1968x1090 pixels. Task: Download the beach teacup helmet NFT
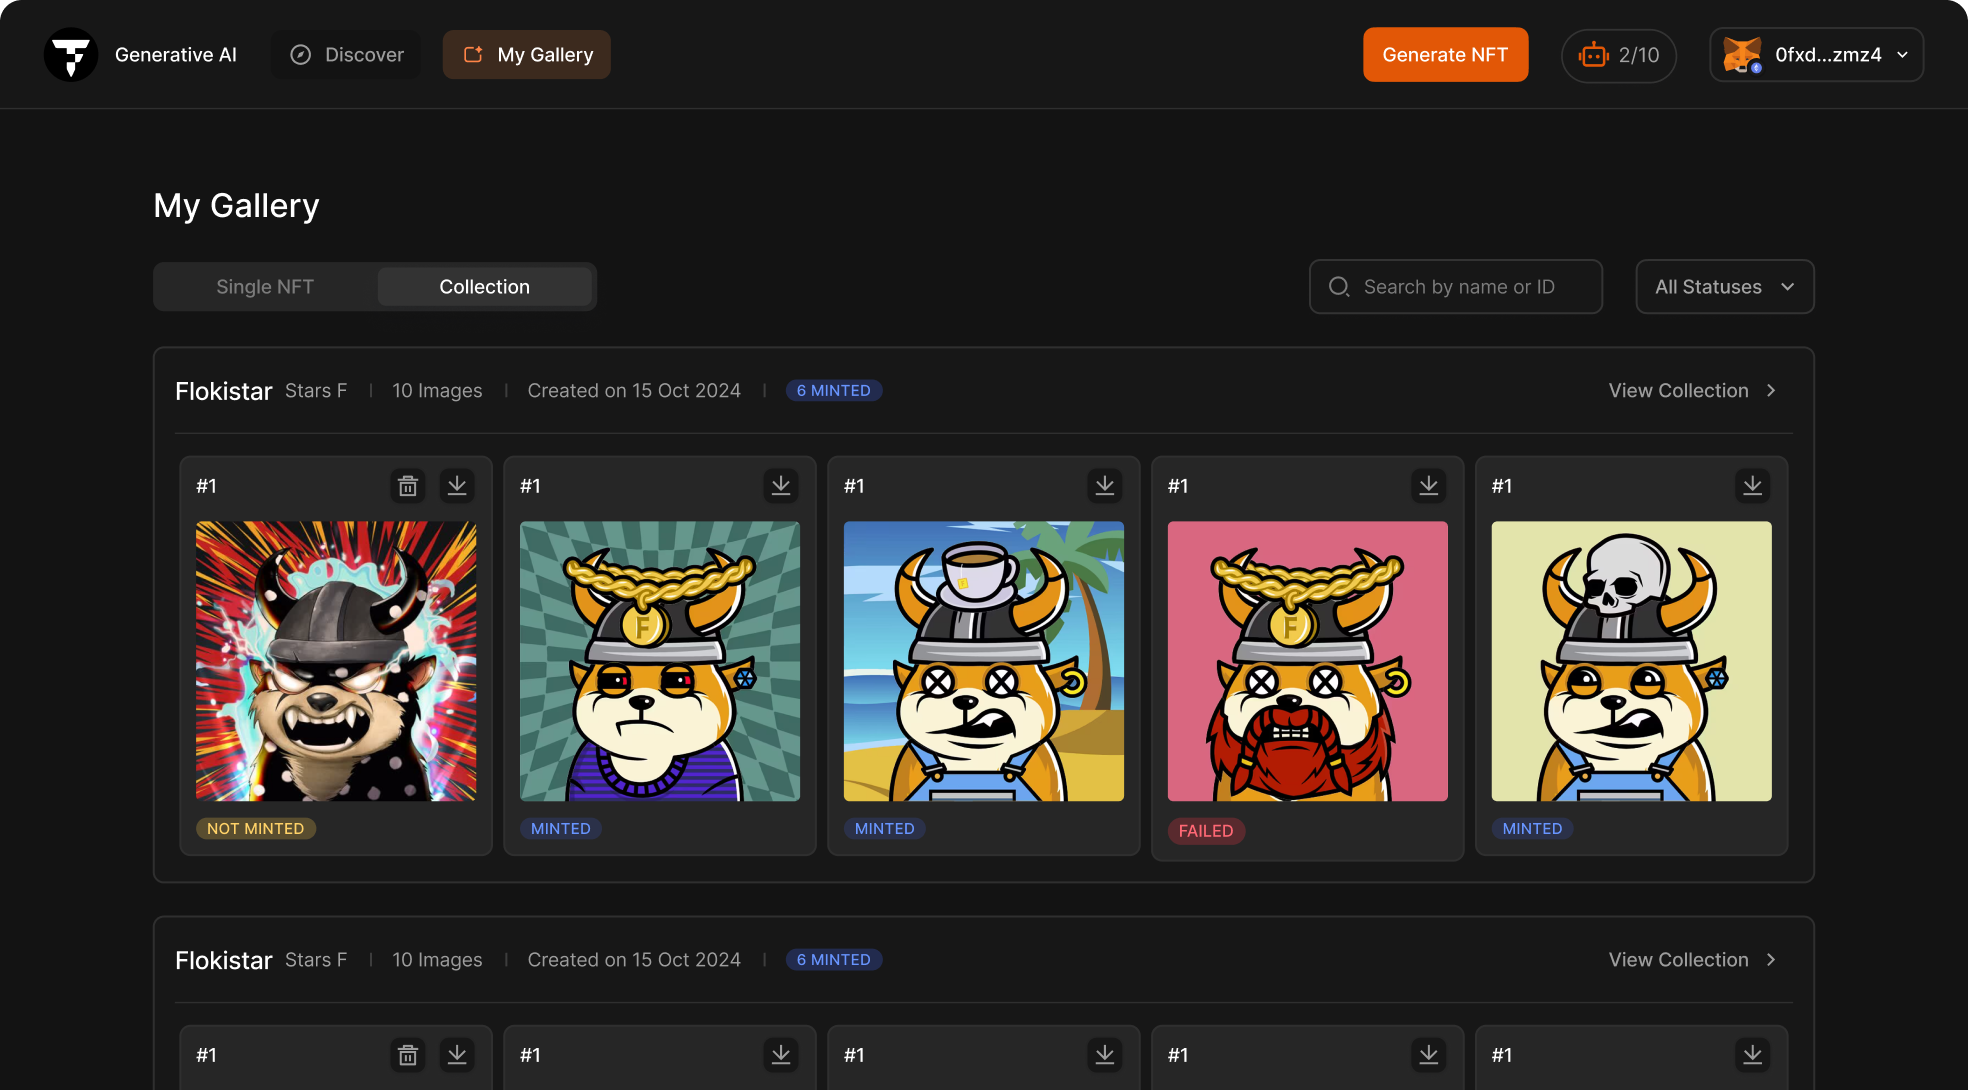[x=1105, y=486]
